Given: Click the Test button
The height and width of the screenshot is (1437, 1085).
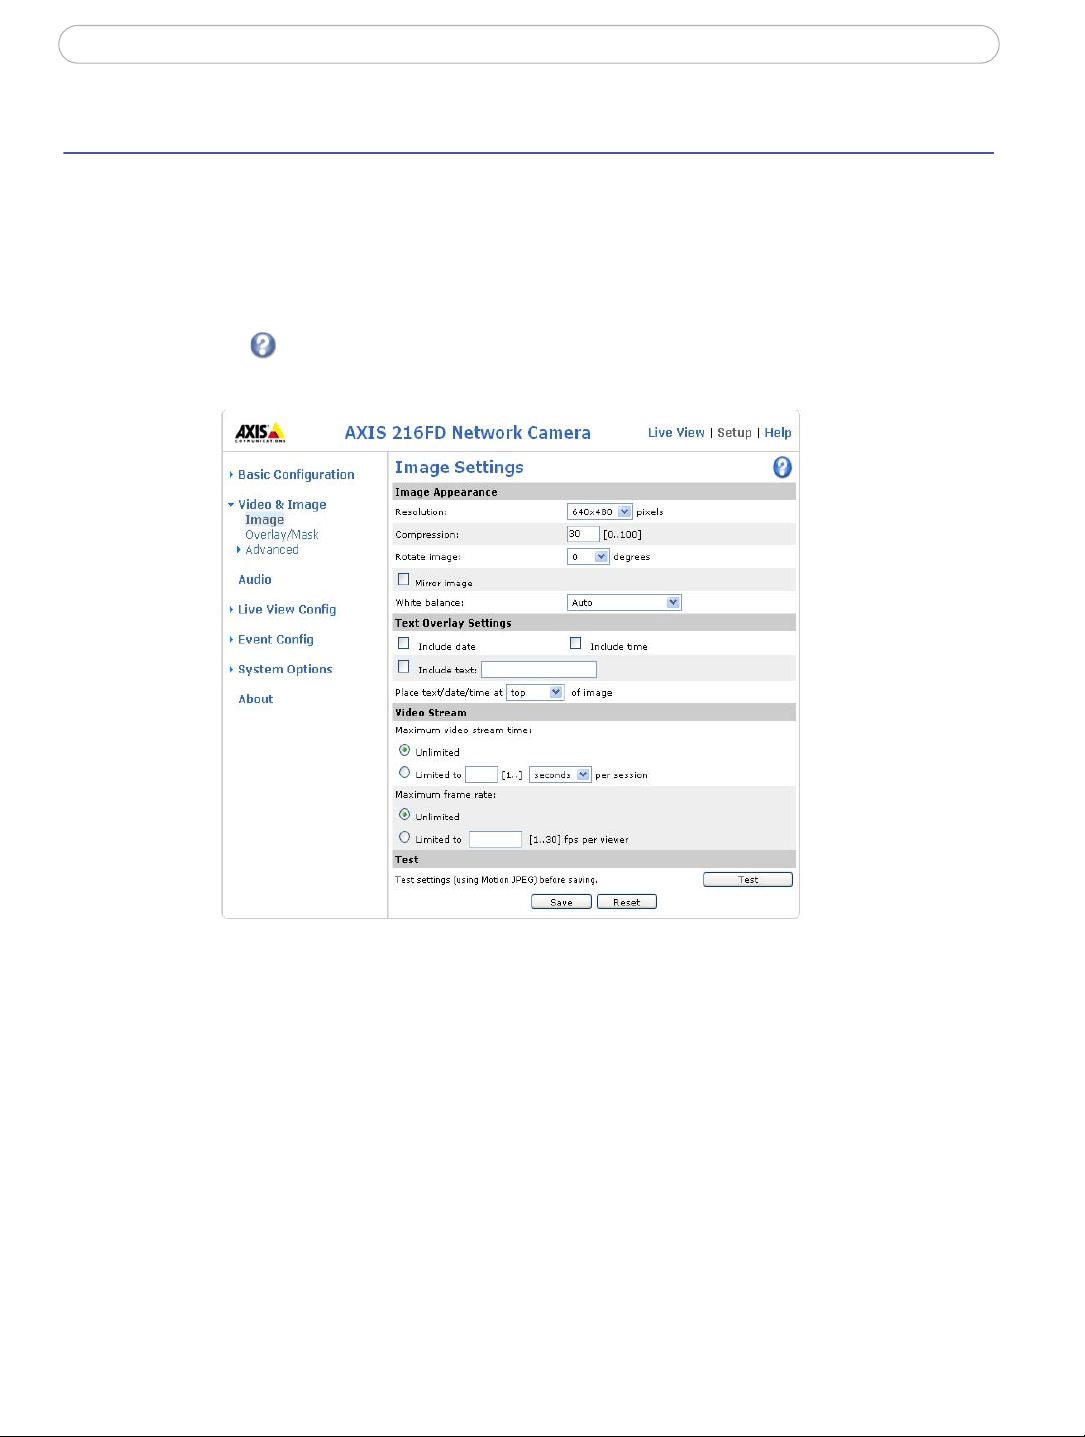Looking at the screenshot, I should coord(748,880).
